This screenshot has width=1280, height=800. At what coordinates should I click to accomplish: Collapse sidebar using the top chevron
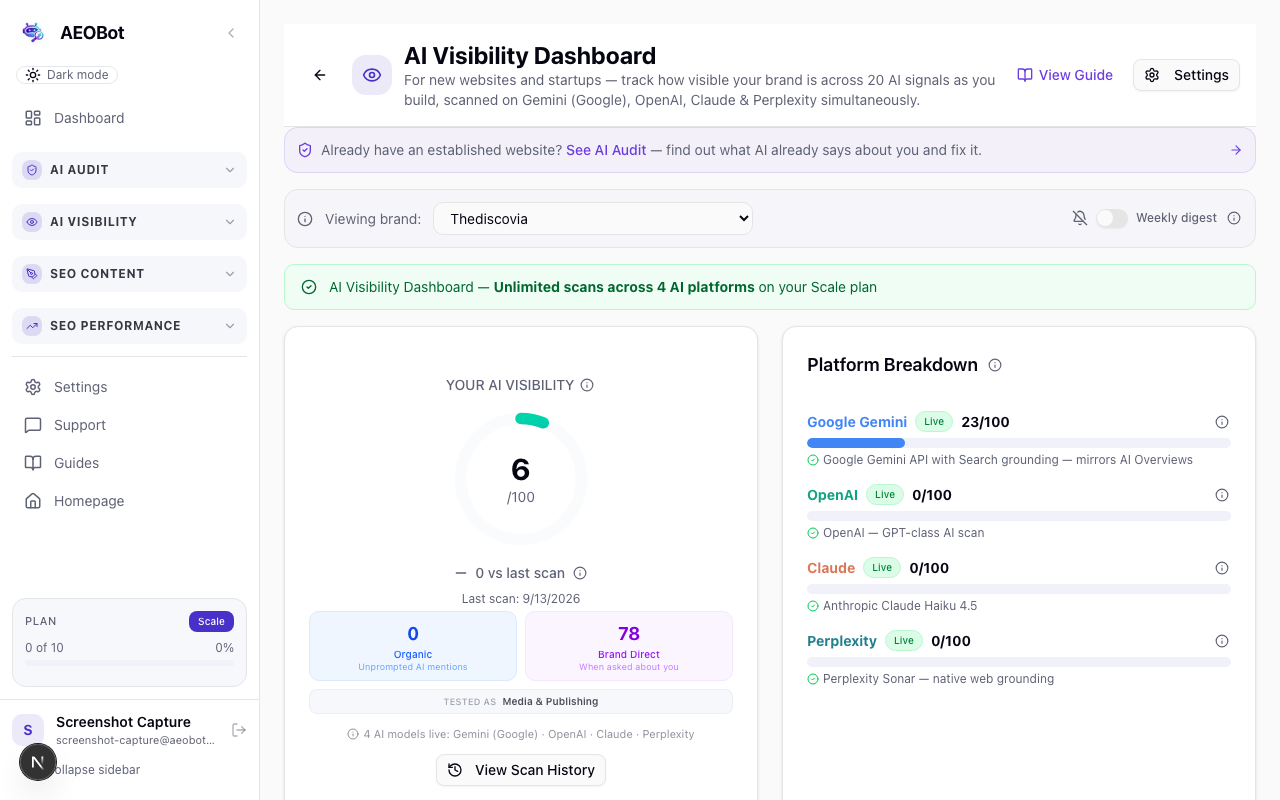click(231, 33)
